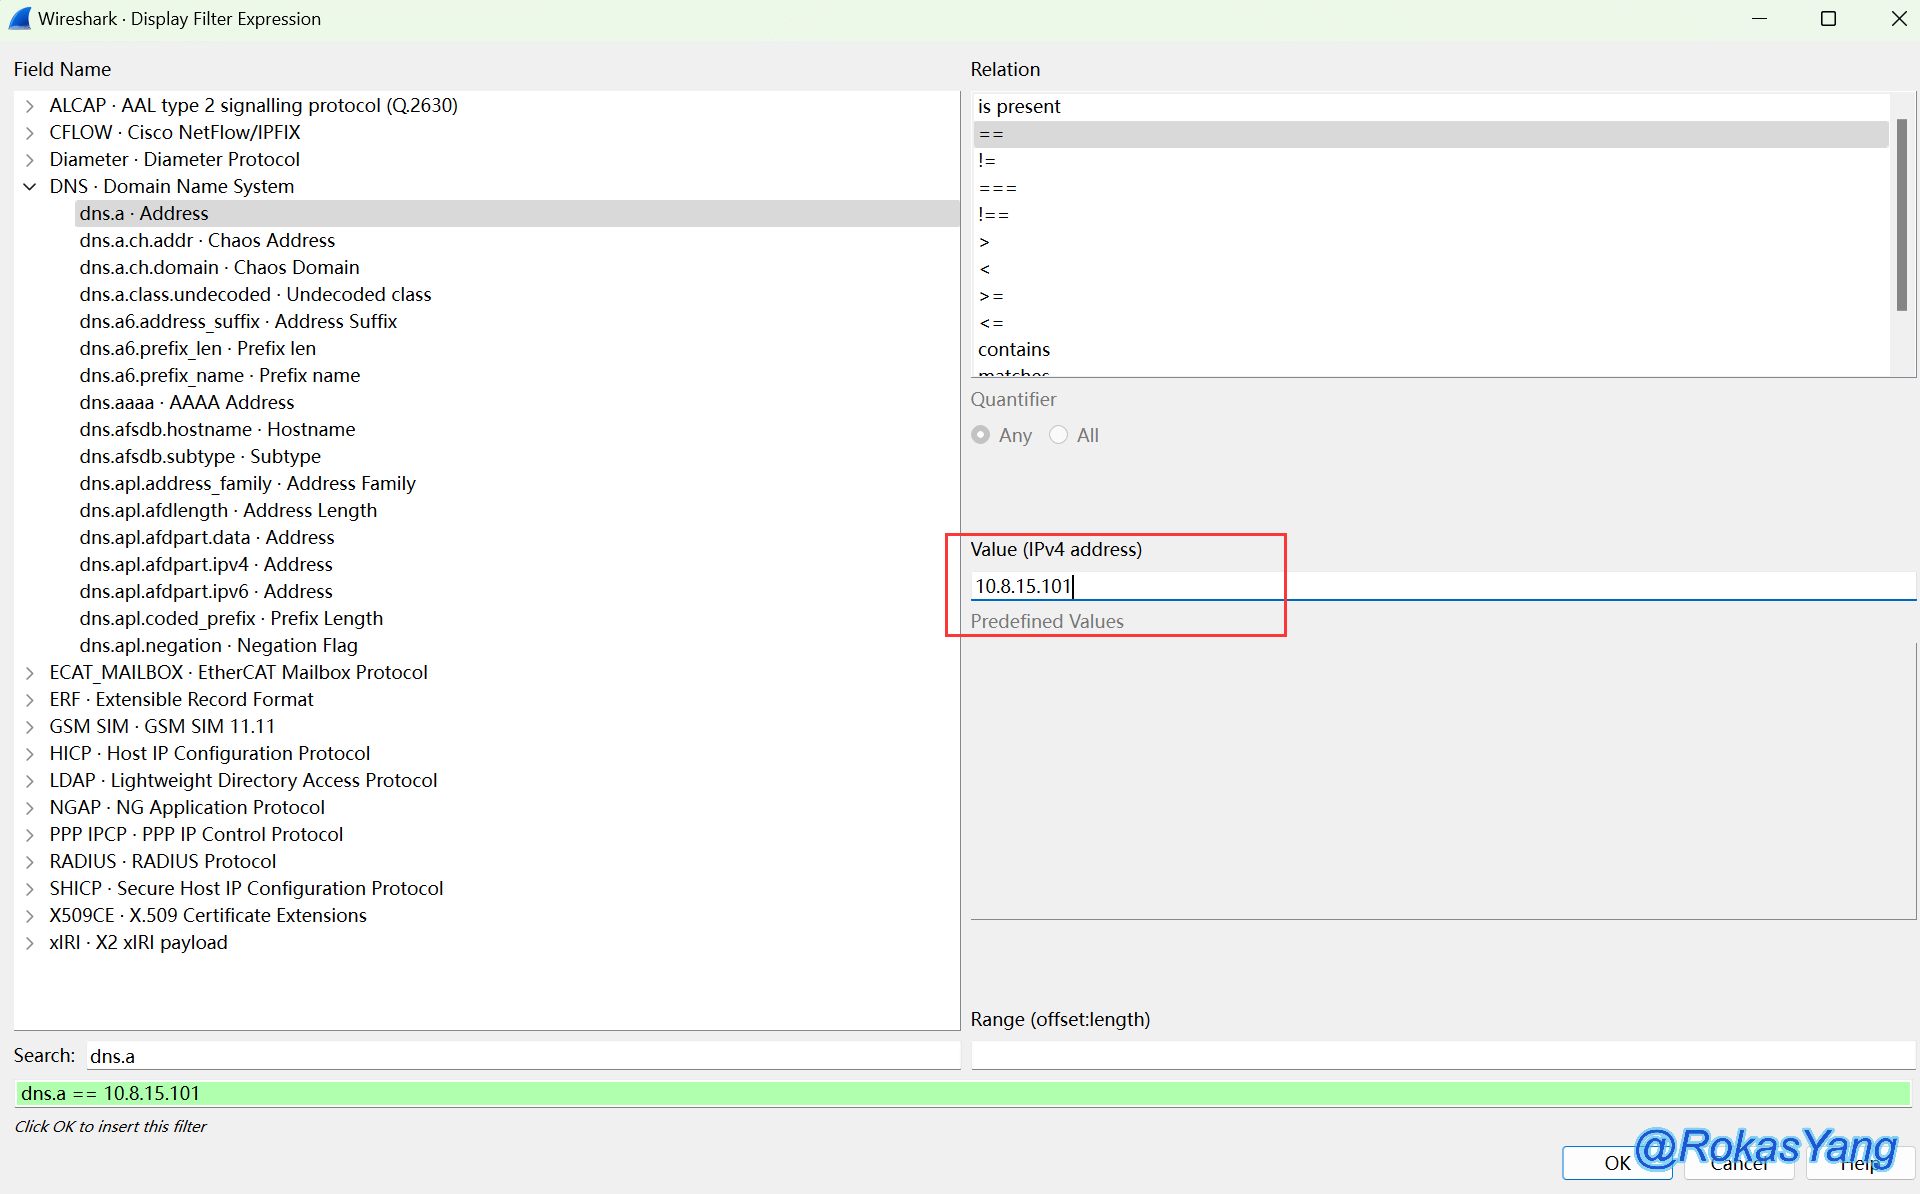Expand the GSM SIM 11.11 node
This screenshot has height=1194, width=1920.
(30, 727)
